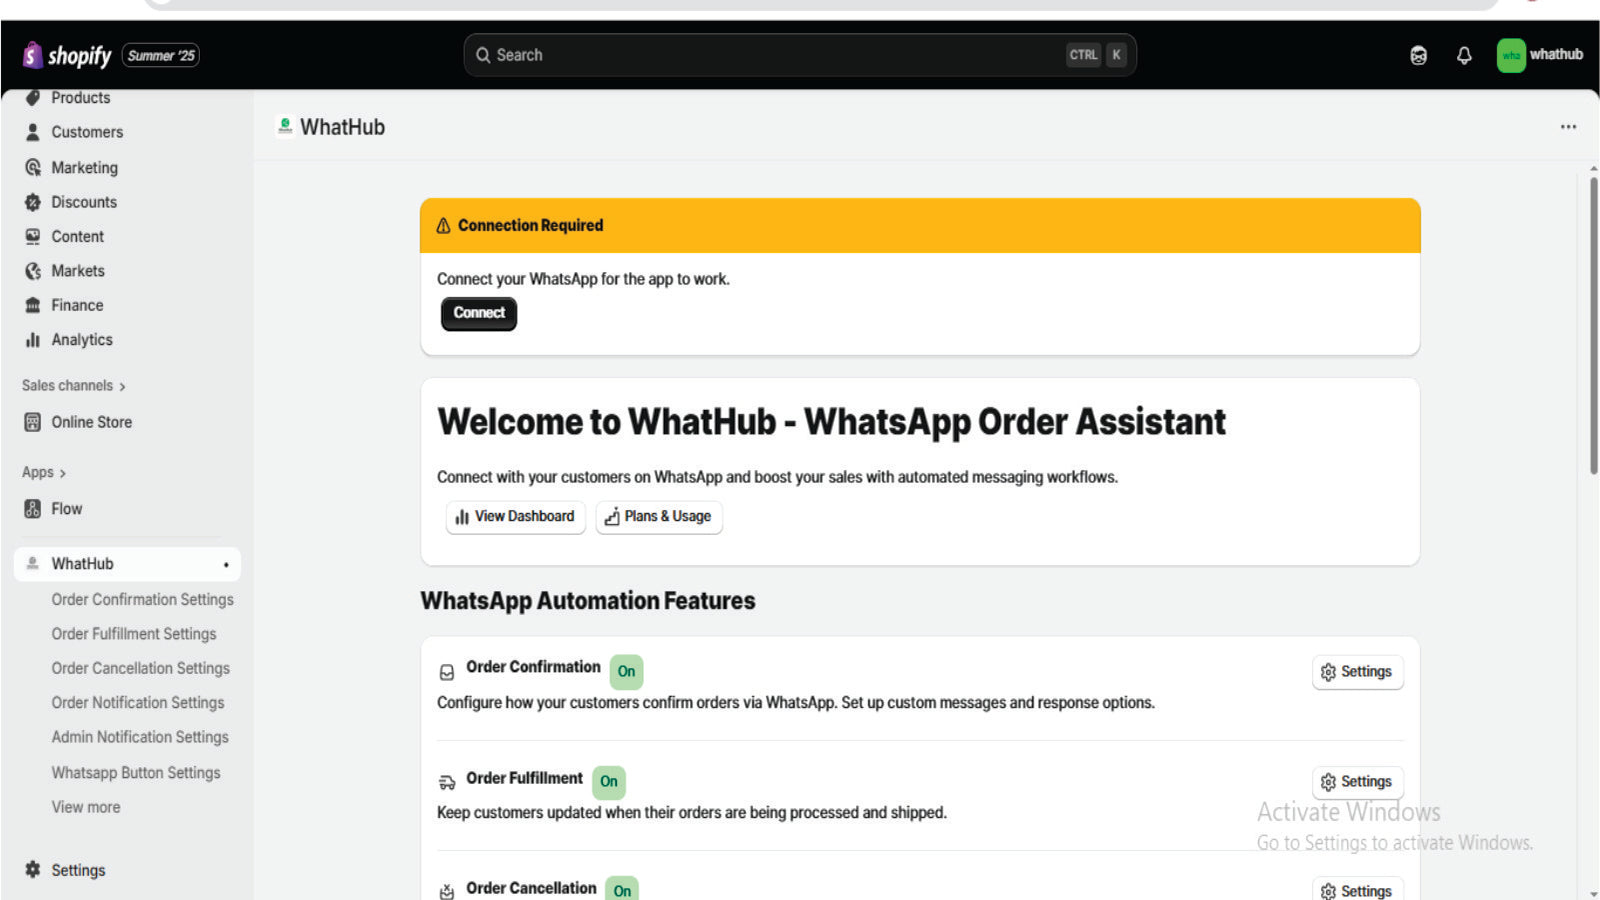
Task: Open Discounts in the sidebar
Action: tap(83, 202)
